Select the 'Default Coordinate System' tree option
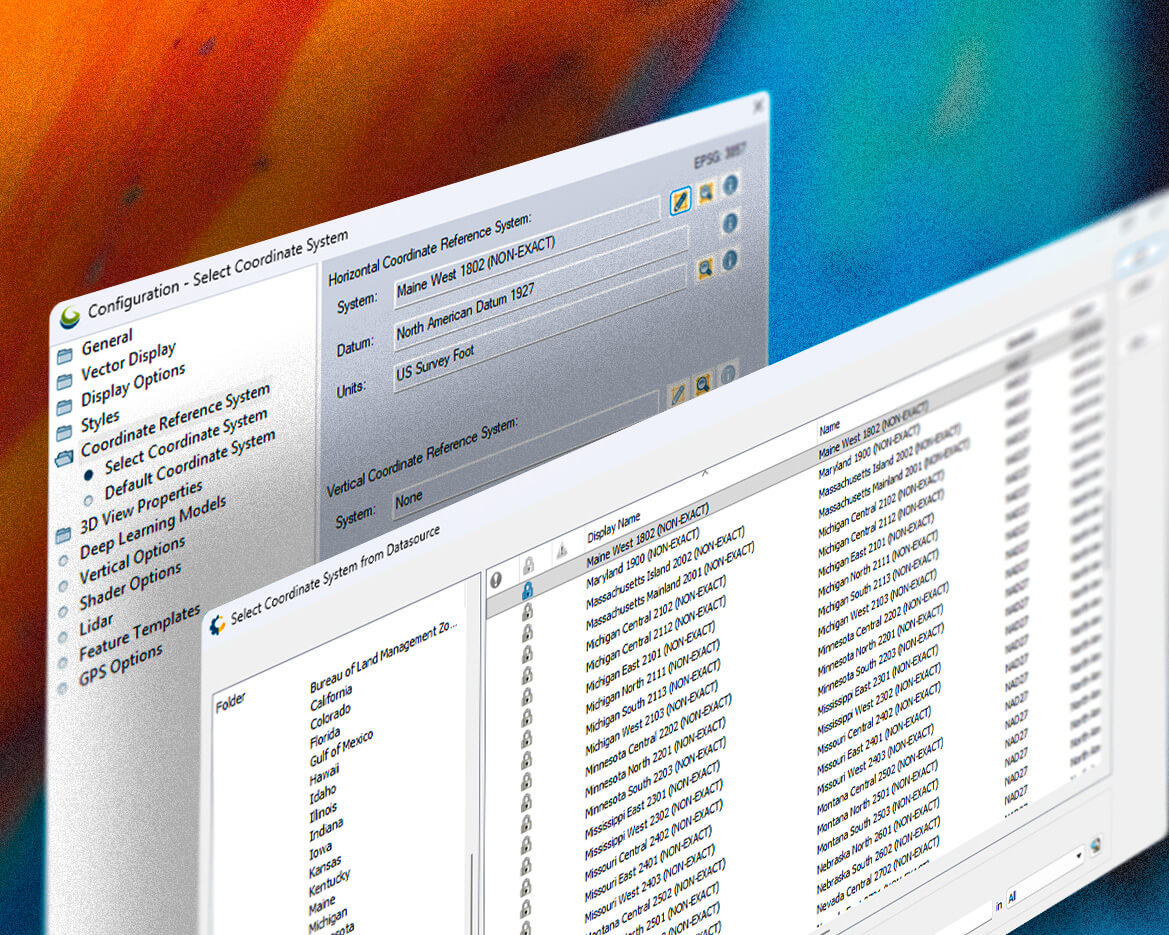This screenshot has height=935, width=1169. click(x=189, y=466)
